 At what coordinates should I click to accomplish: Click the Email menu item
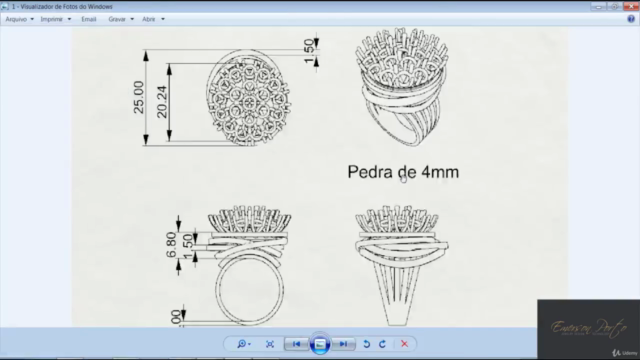(x=89, y=19)
